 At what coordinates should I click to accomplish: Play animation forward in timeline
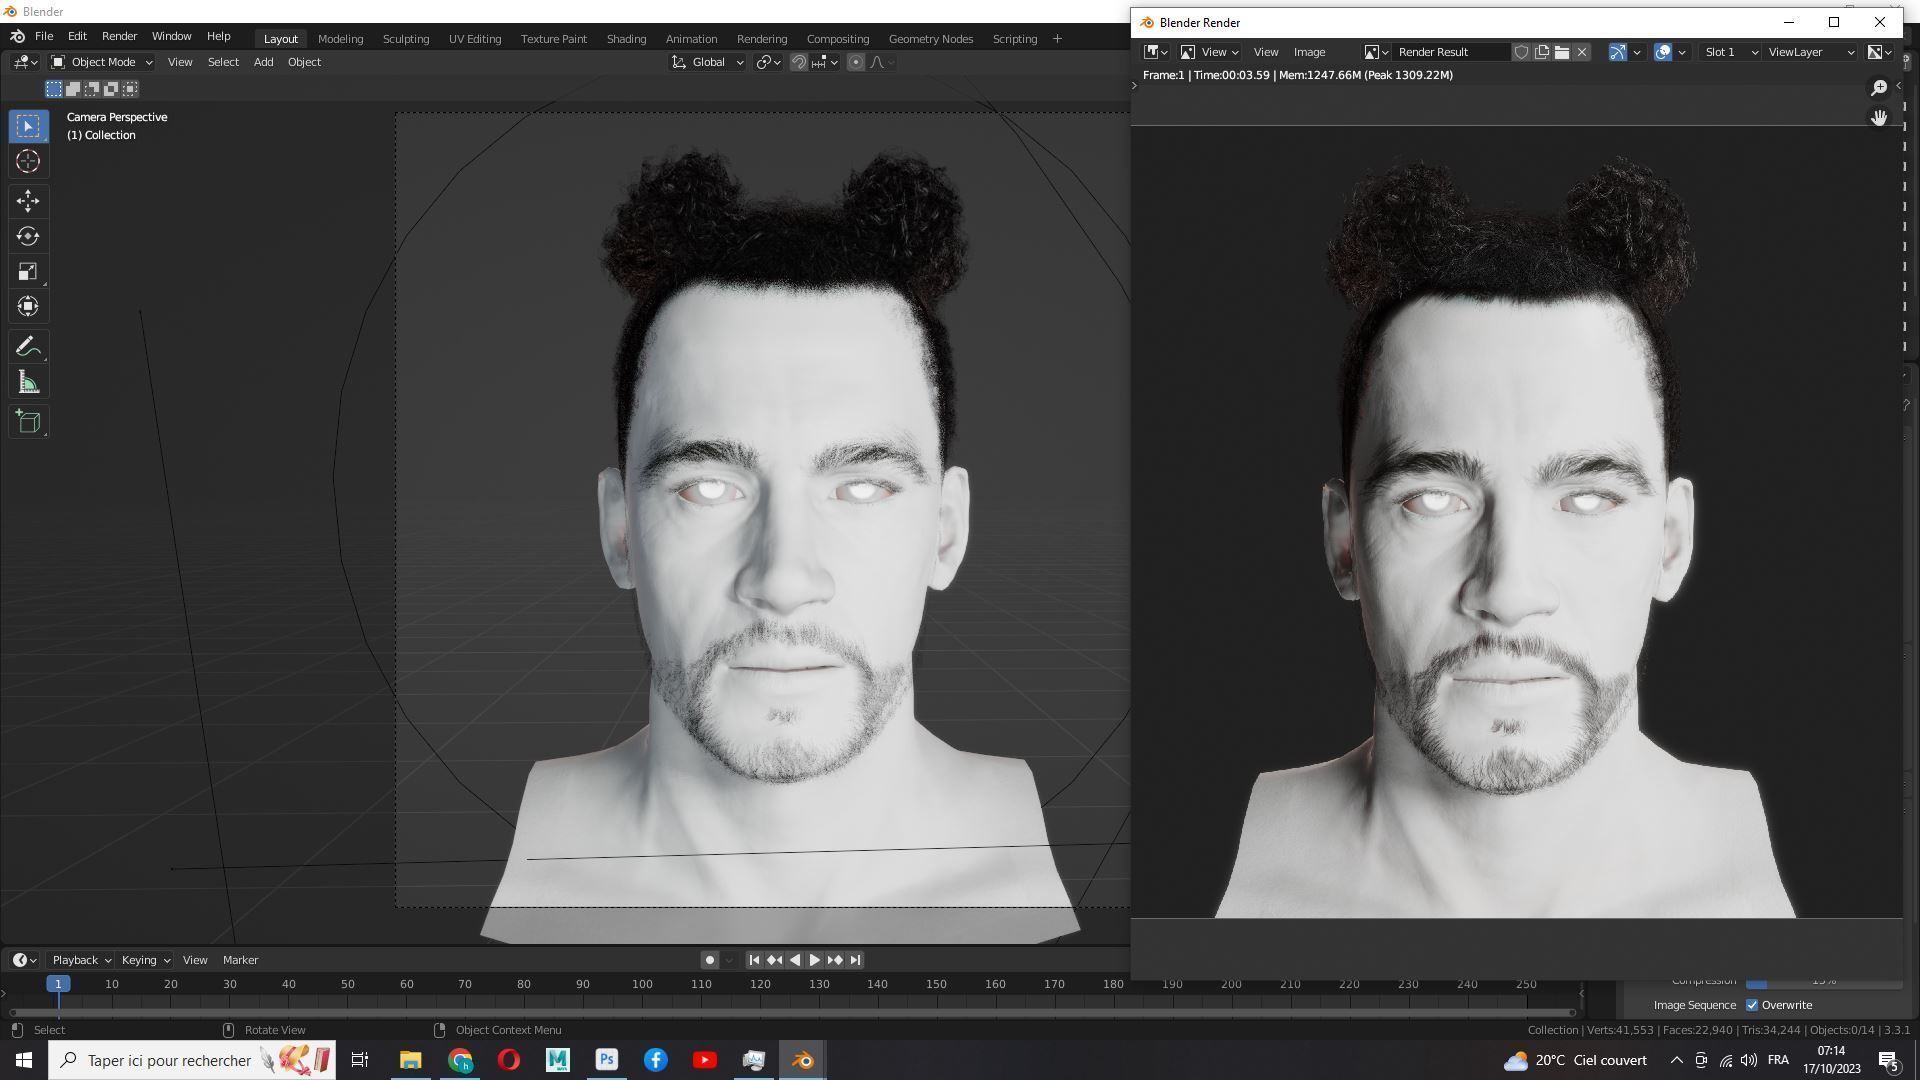(x=814, y=960)
